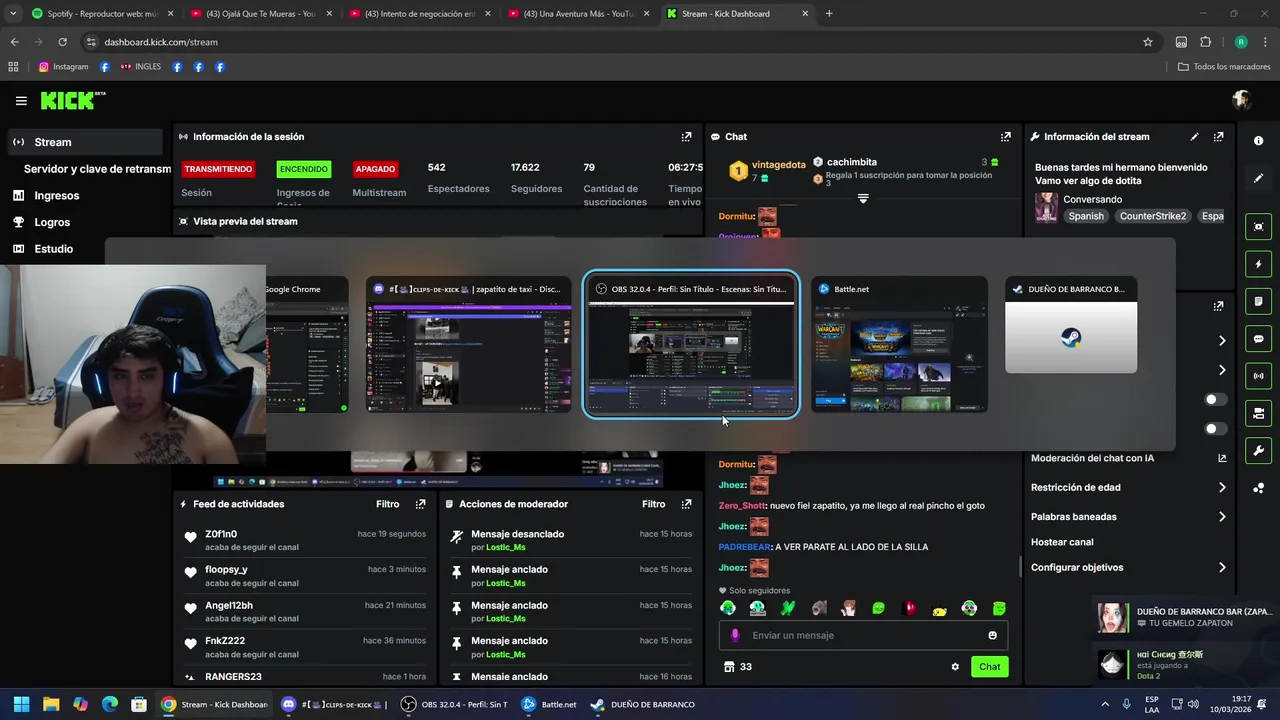This screenshot has width=1280, height=720.
Task: Open a new Chrome tab
Action: [x=829, y=14]
